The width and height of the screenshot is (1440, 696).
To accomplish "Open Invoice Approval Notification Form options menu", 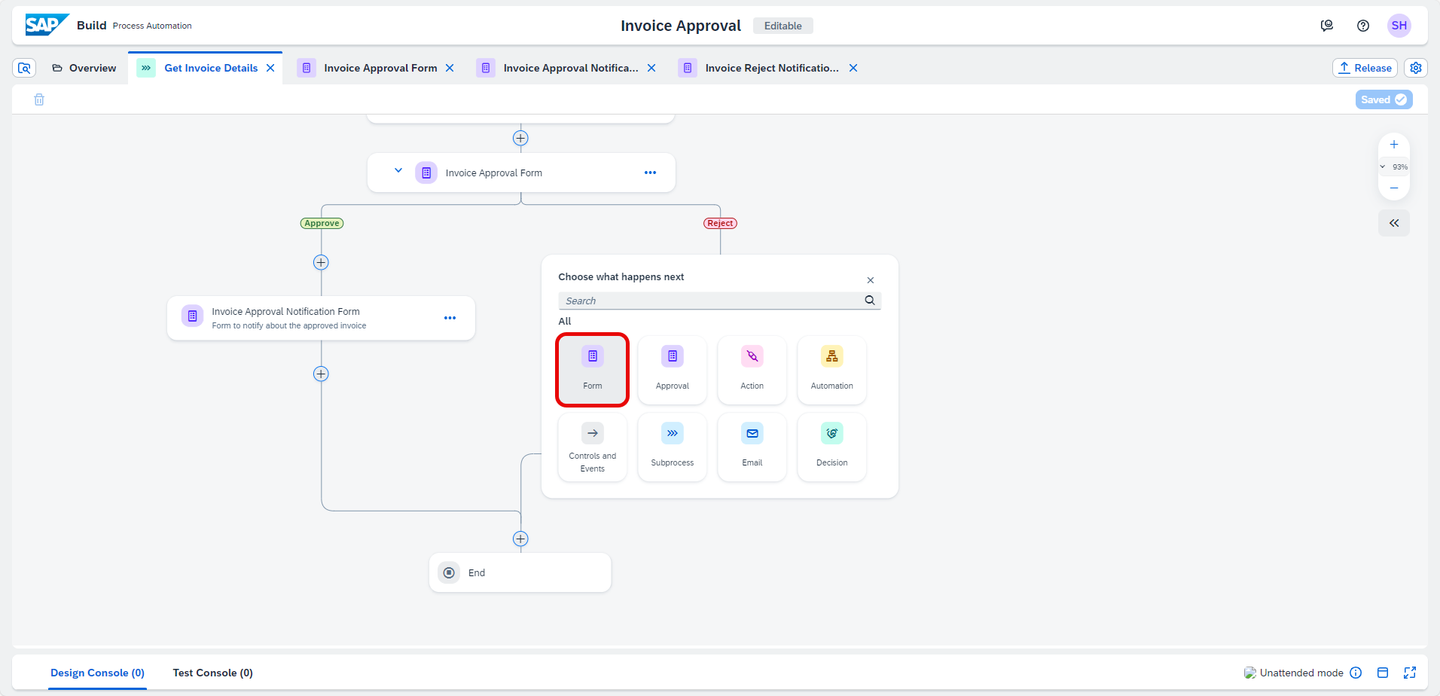I will 450,318.
